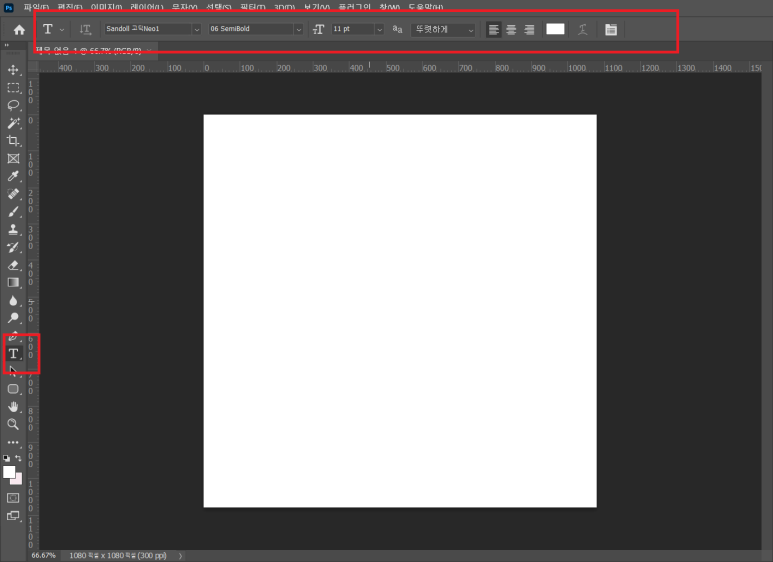
Task: Open the text color swatch
Action: tap(555, 29)
